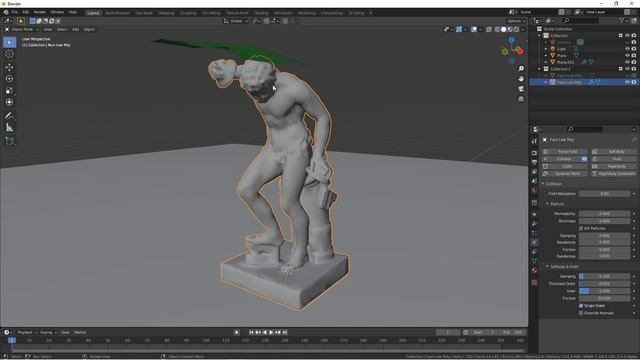
Task: Activate the Rotate tool
Action: 9,79
